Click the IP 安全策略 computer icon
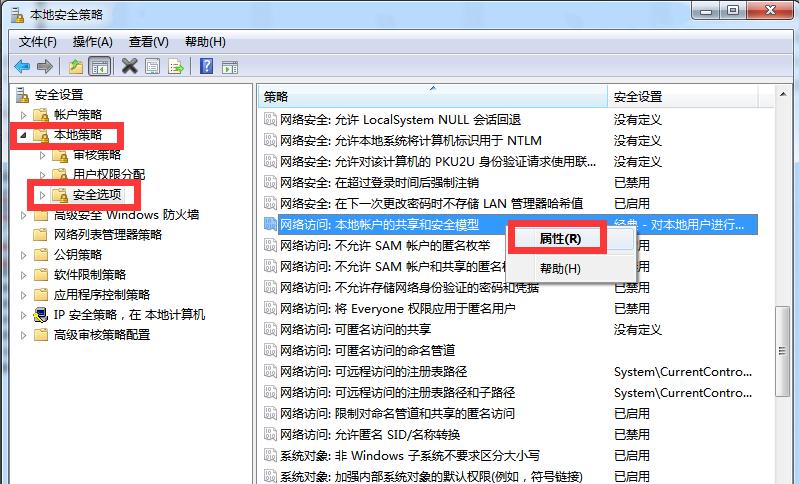799x484 pixels. pos(41,314)
